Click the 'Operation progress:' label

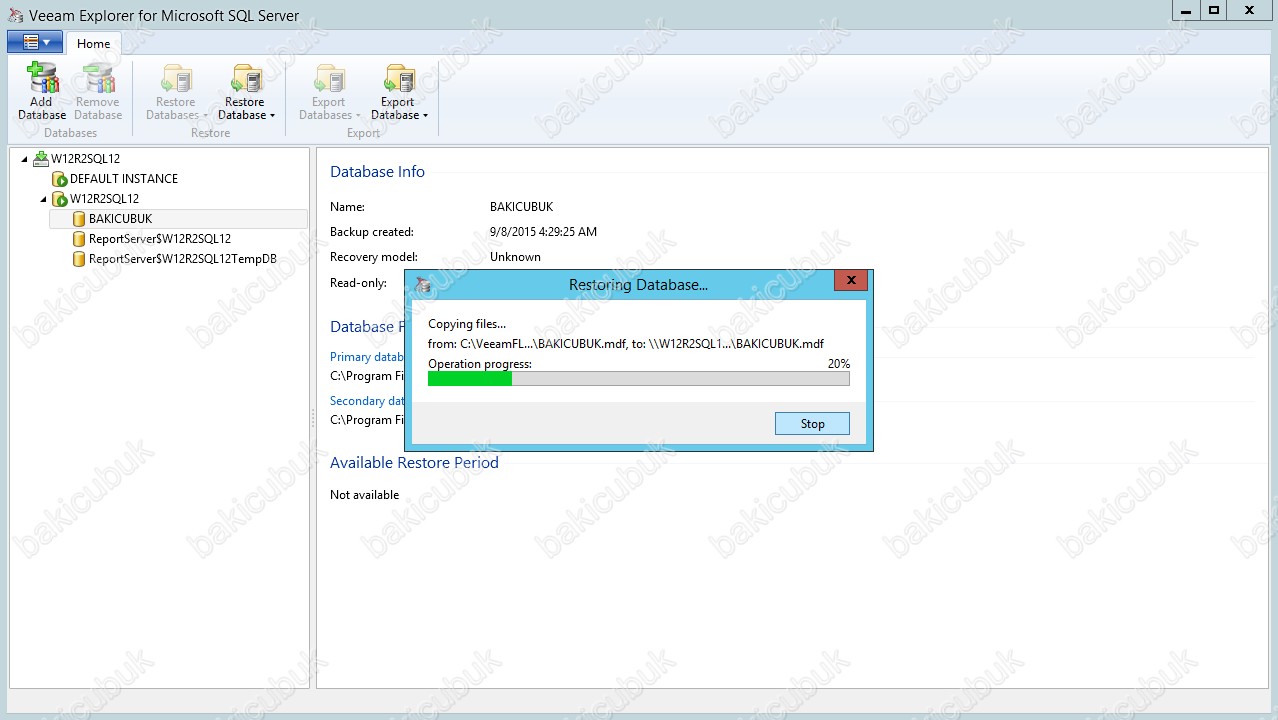click(480, 364)
